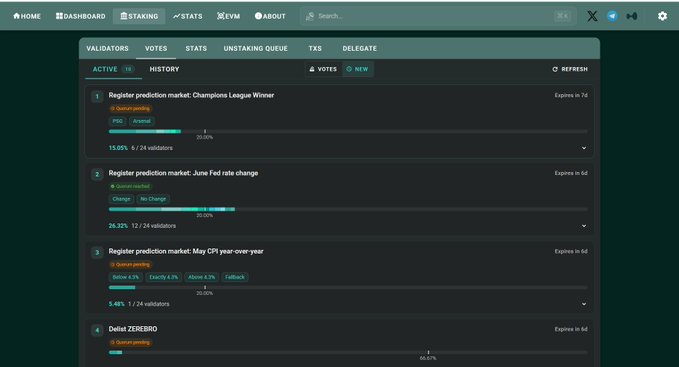Switch to the History sub-tab
This screenshot has width=679, height=367.
click(164, 69)
